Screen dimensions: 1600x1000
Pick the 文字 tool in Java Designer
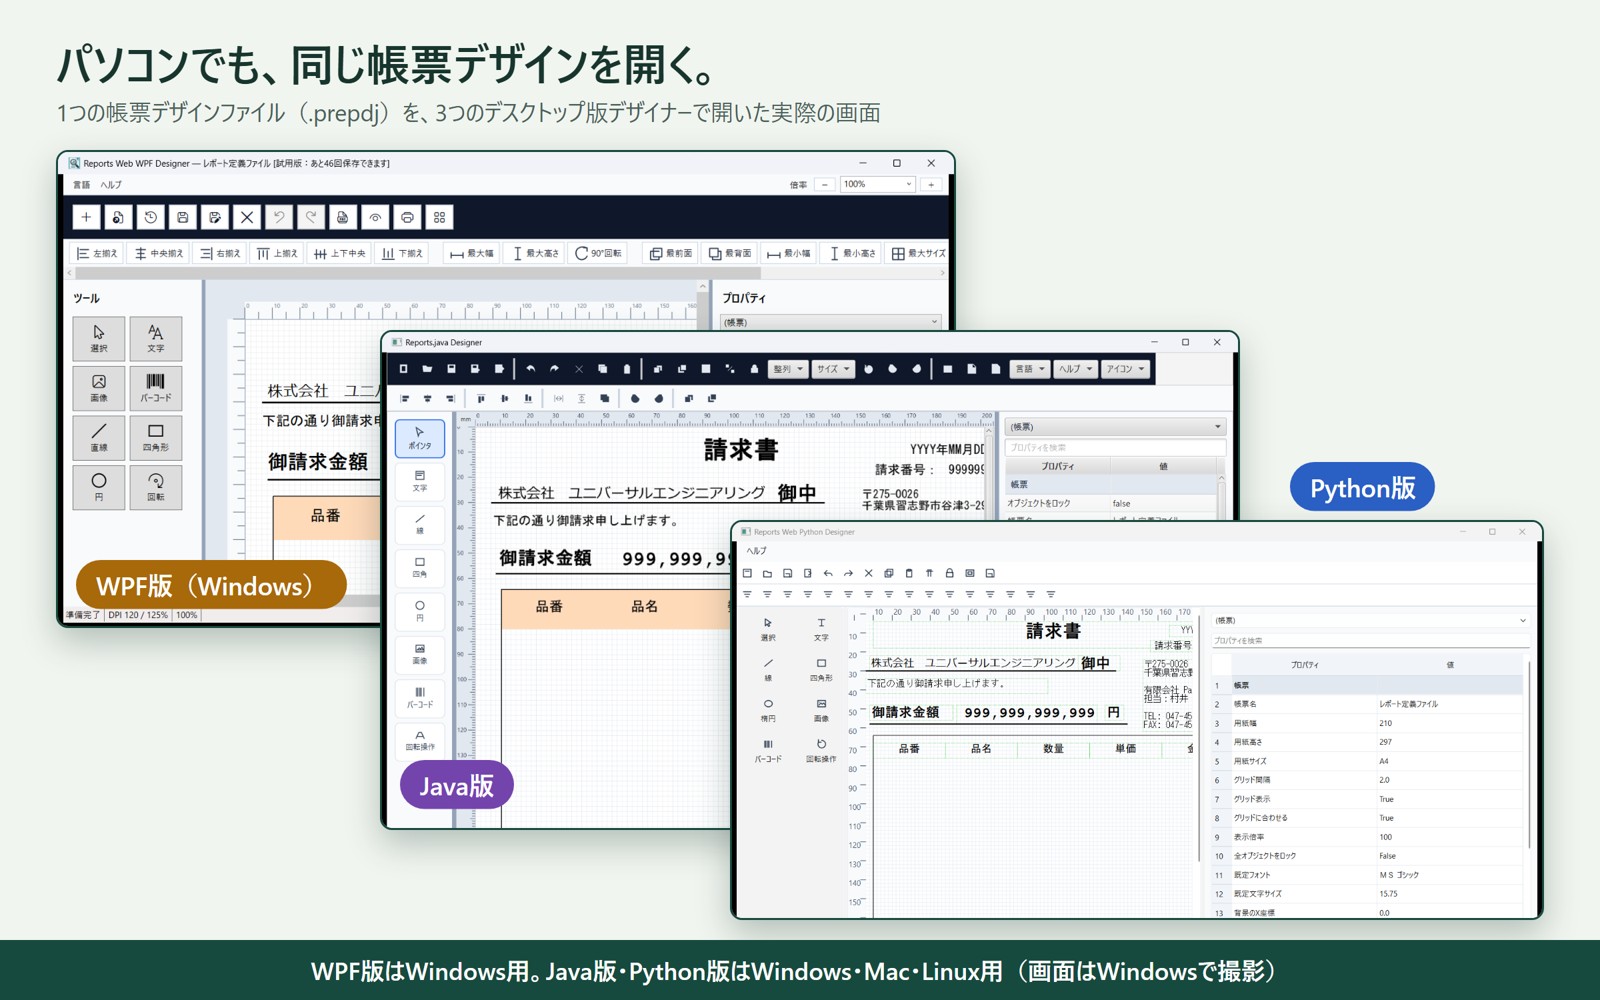click(x=420, y=481)
